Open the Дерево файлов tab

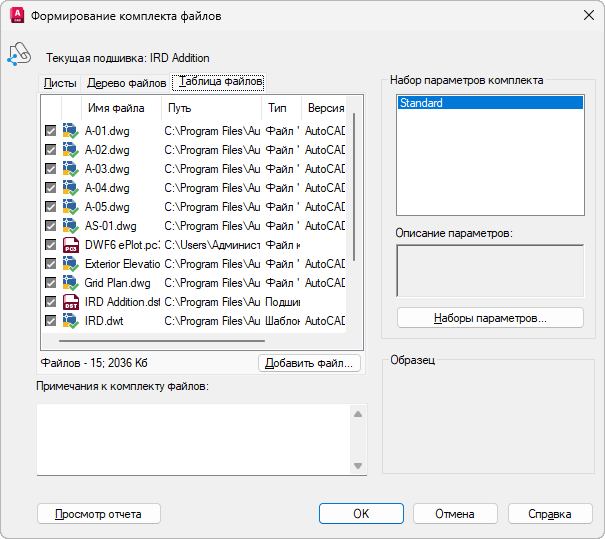point(127,83)
